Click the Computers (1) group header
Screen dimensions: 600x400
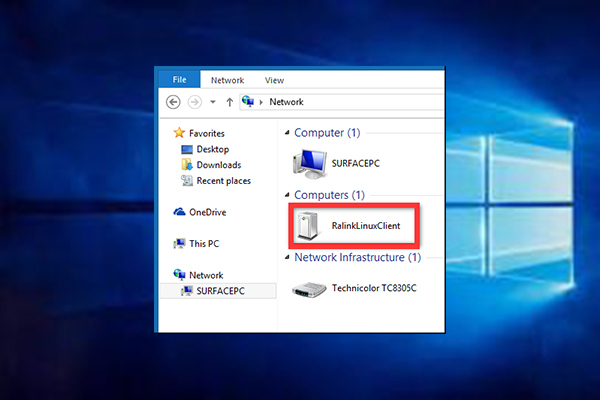coord(329,195)
